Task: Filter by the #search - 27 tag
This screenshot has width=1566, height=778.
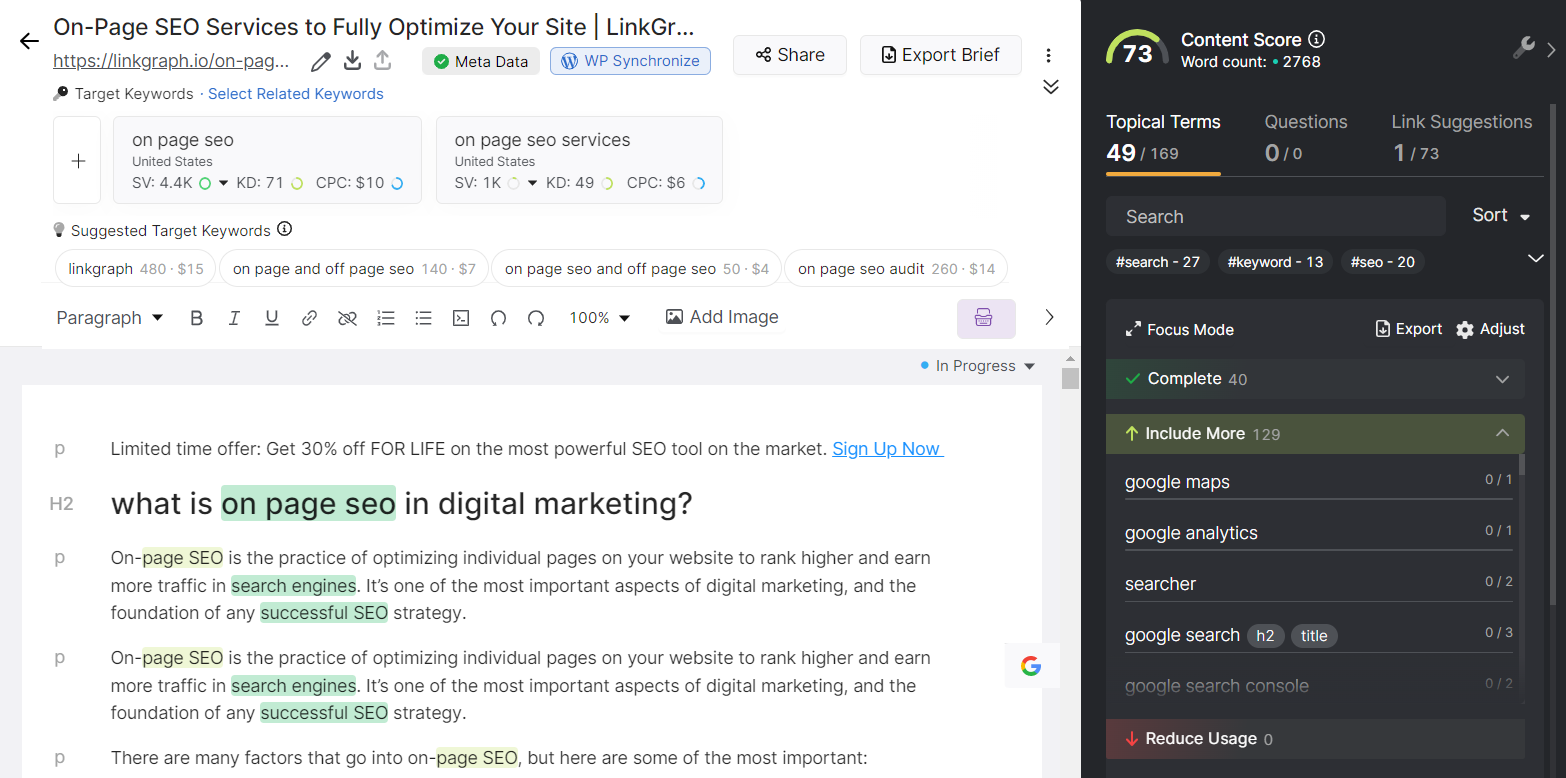Action: pos(1158,262)
